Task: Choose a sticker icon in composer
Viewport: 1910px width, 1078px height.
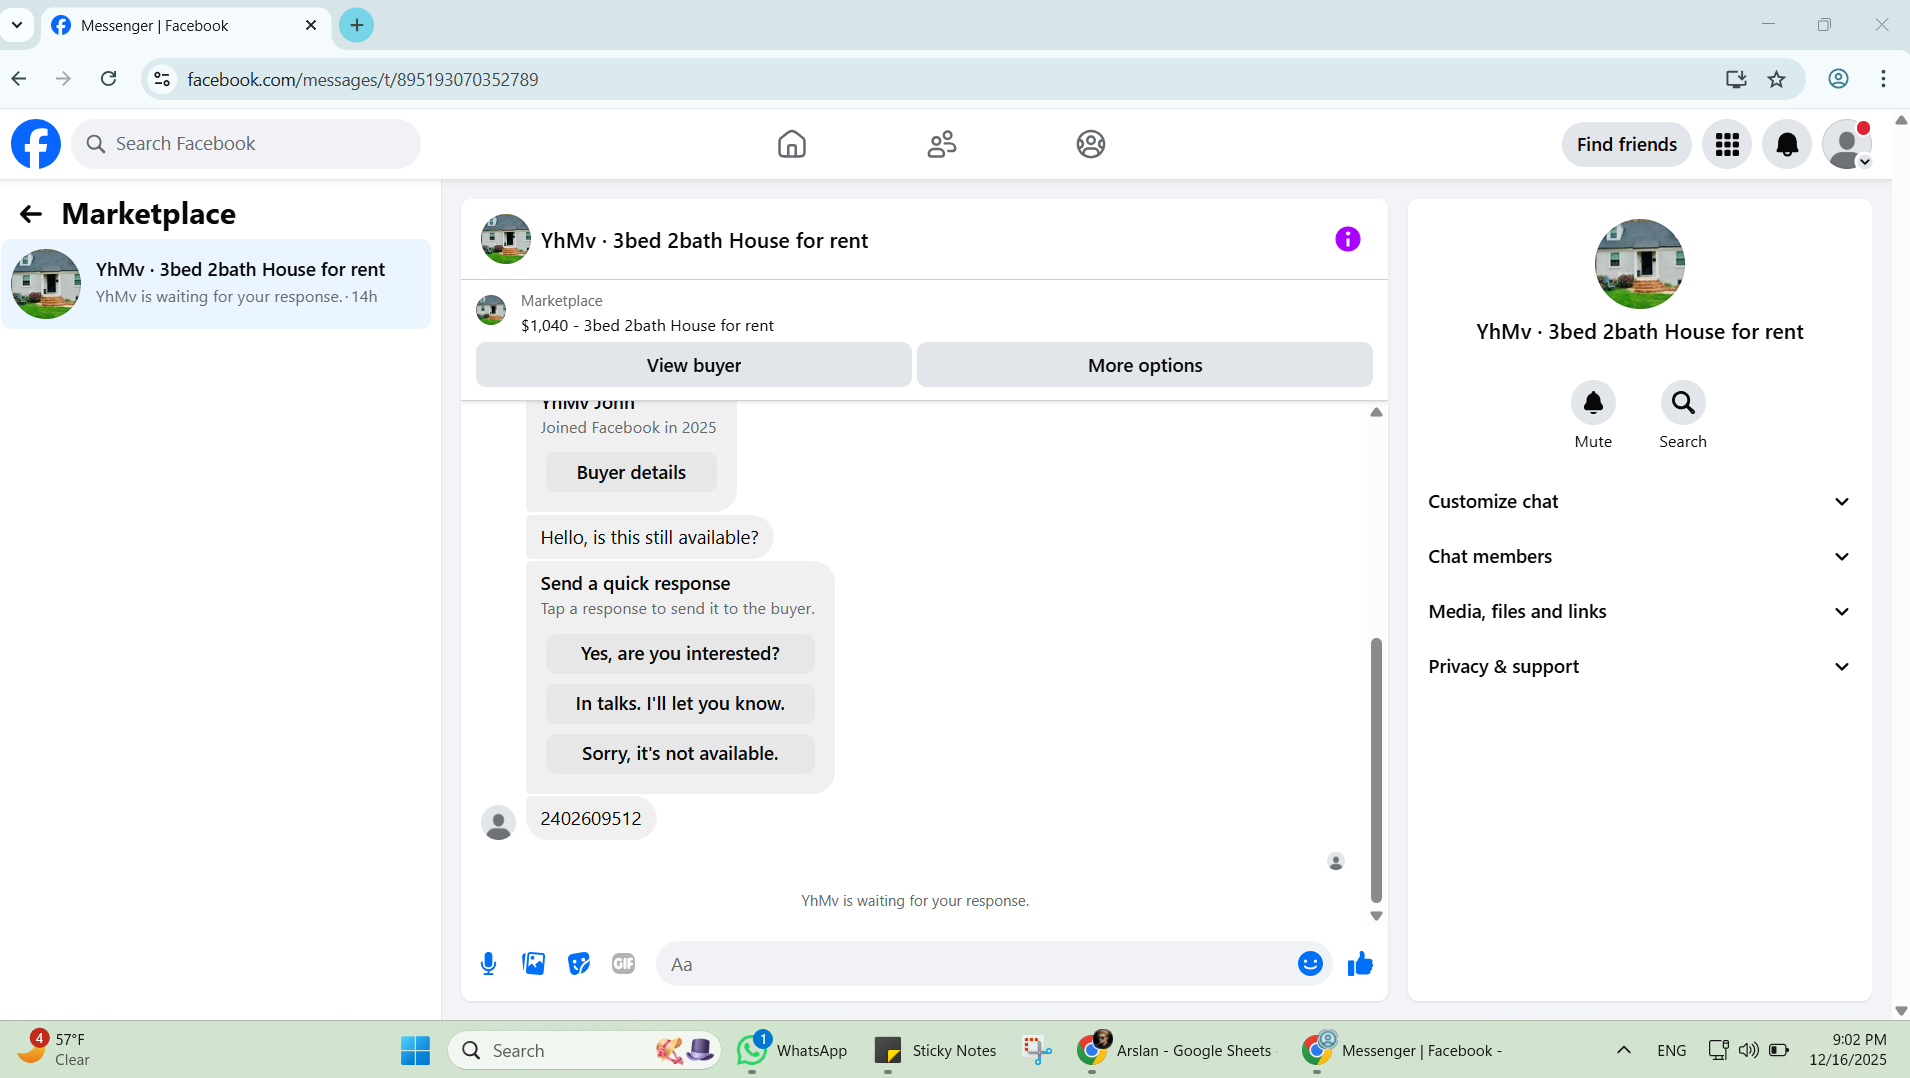Action: (579, 964)
